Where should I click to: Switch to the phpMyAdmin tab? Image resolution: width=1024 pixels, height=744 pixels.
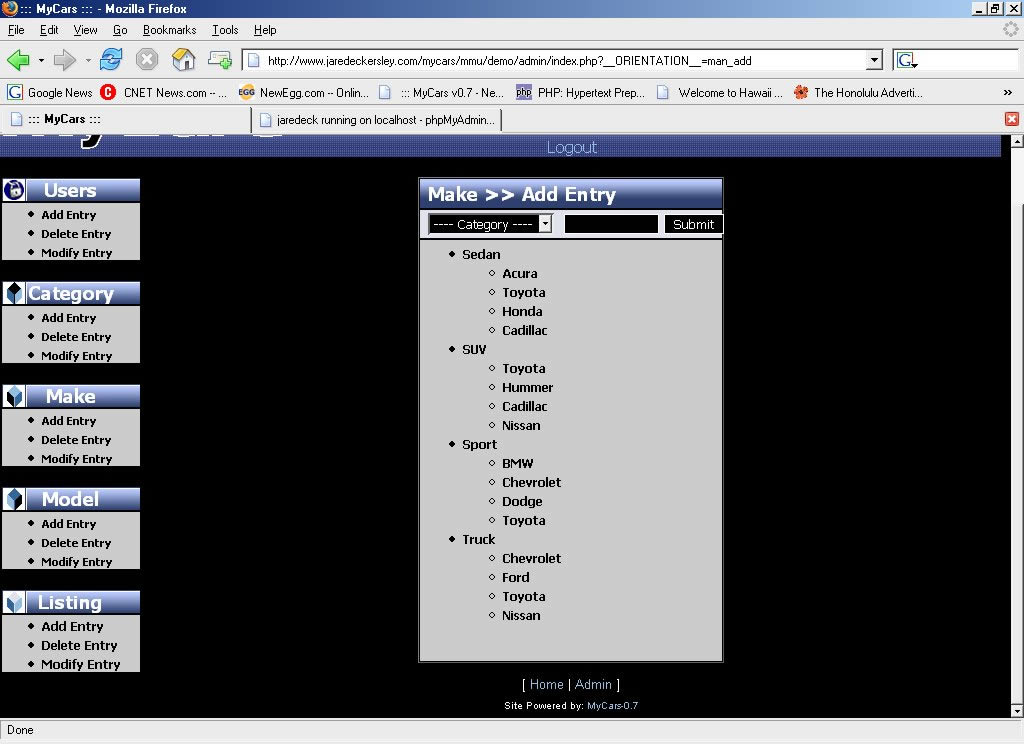tap(377, 120)
